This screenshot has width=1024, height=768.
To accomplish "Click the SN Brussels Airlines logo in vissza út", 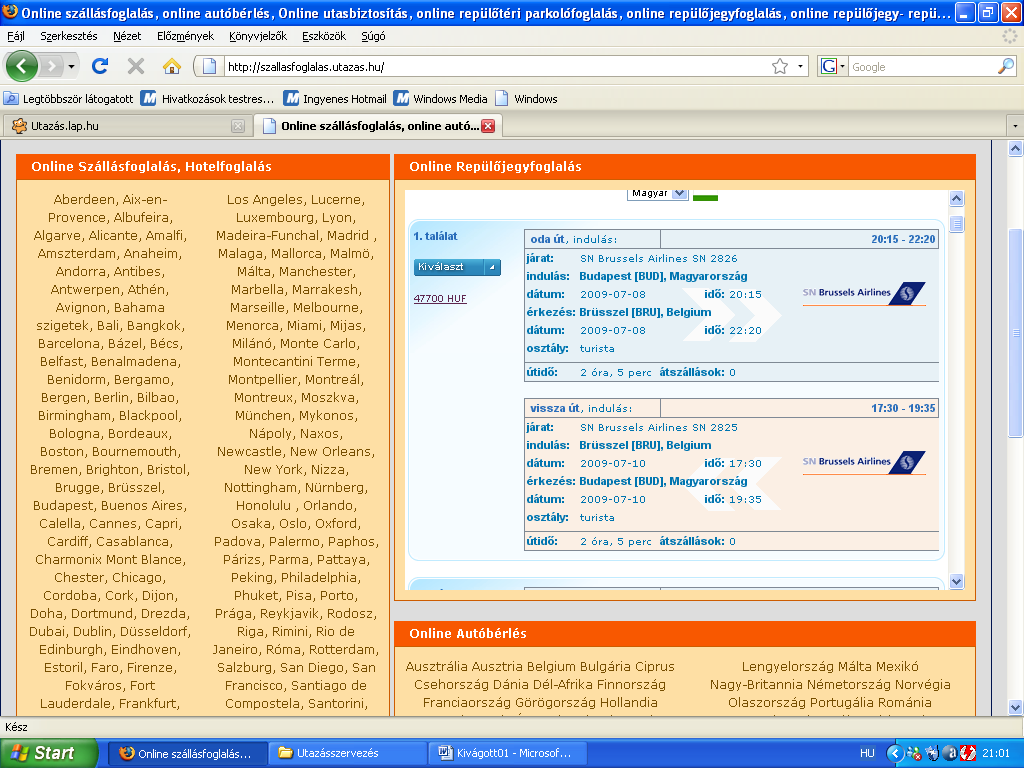I will (864, 462).
